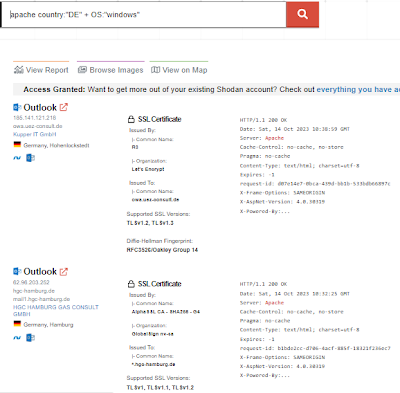Viewport: 400px width, 393px height.
Task: Open the Outlook result for owa.uez-consult.de
Action: 40,107
